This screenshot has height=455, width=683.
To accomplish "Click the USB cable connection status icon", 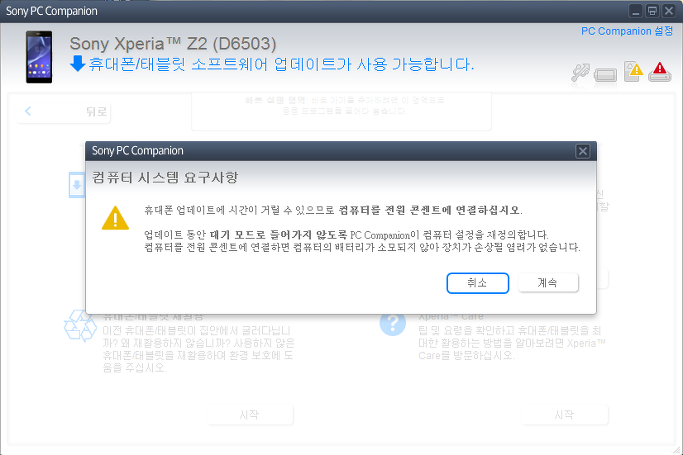I will tap(580, 73).
